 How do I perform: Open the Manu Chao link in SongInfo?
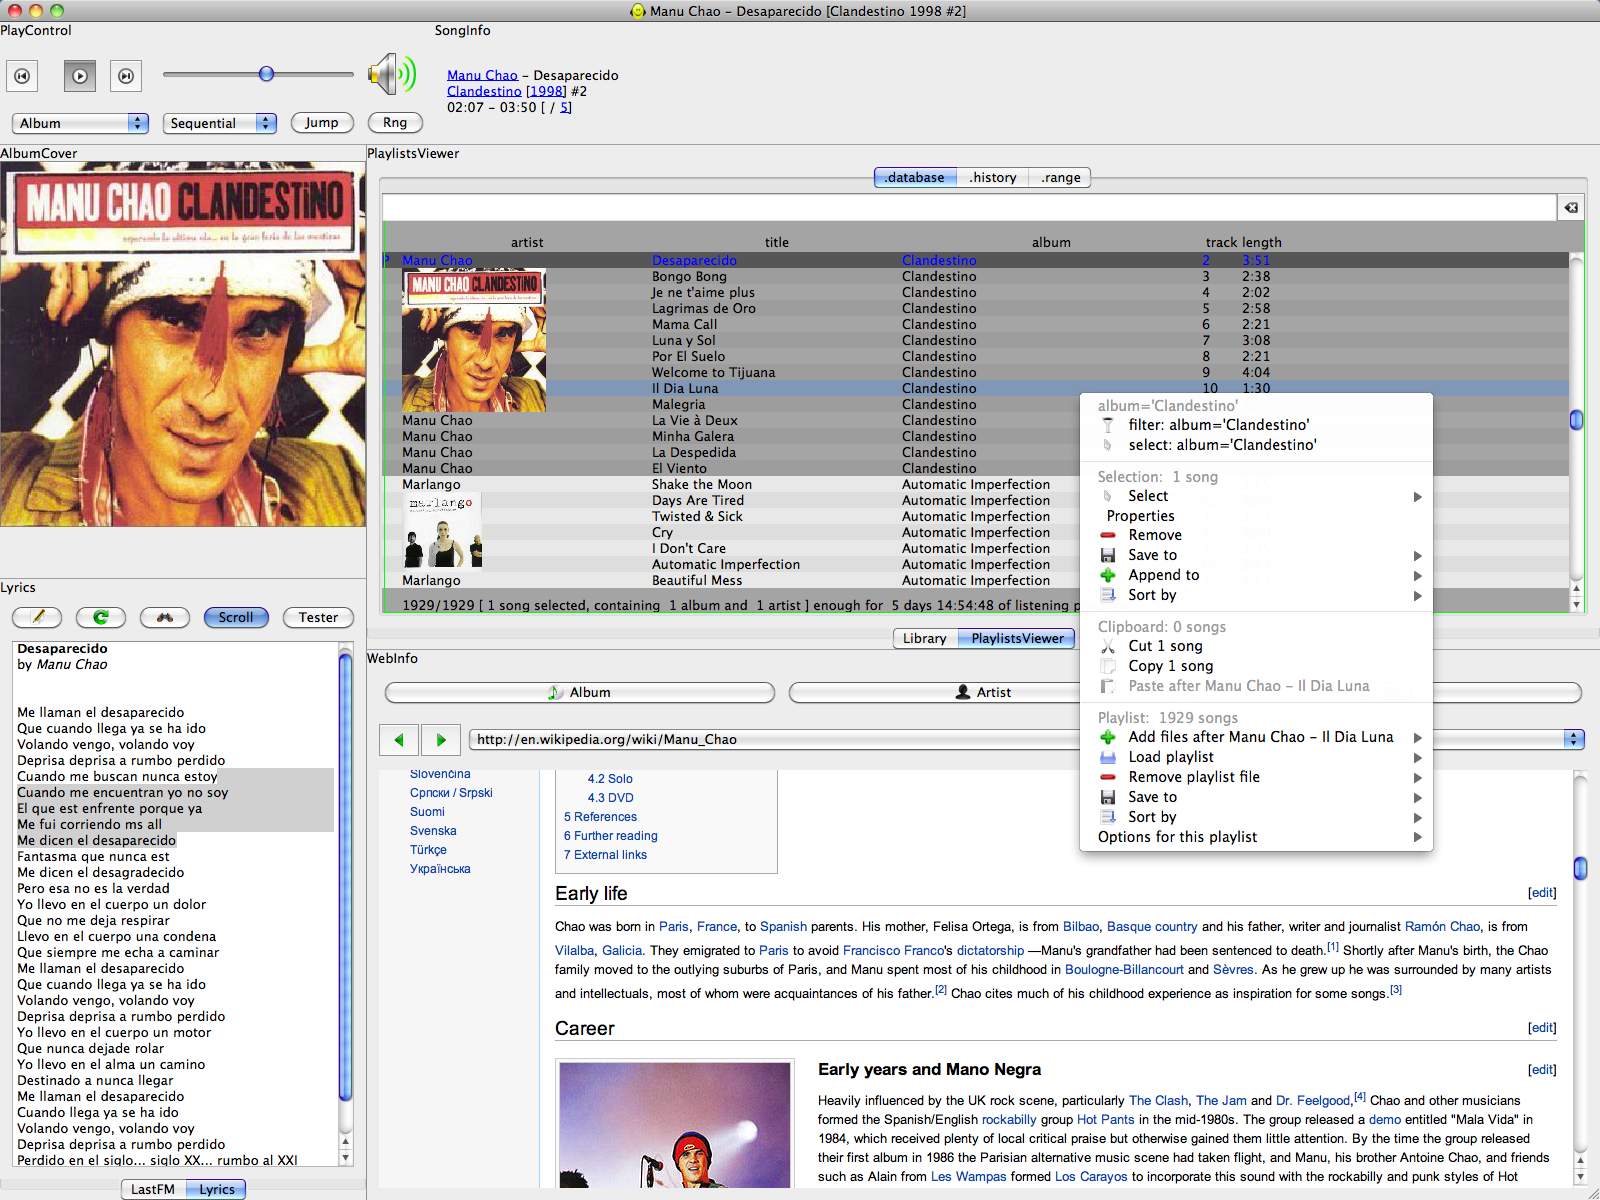coord(482,75)
